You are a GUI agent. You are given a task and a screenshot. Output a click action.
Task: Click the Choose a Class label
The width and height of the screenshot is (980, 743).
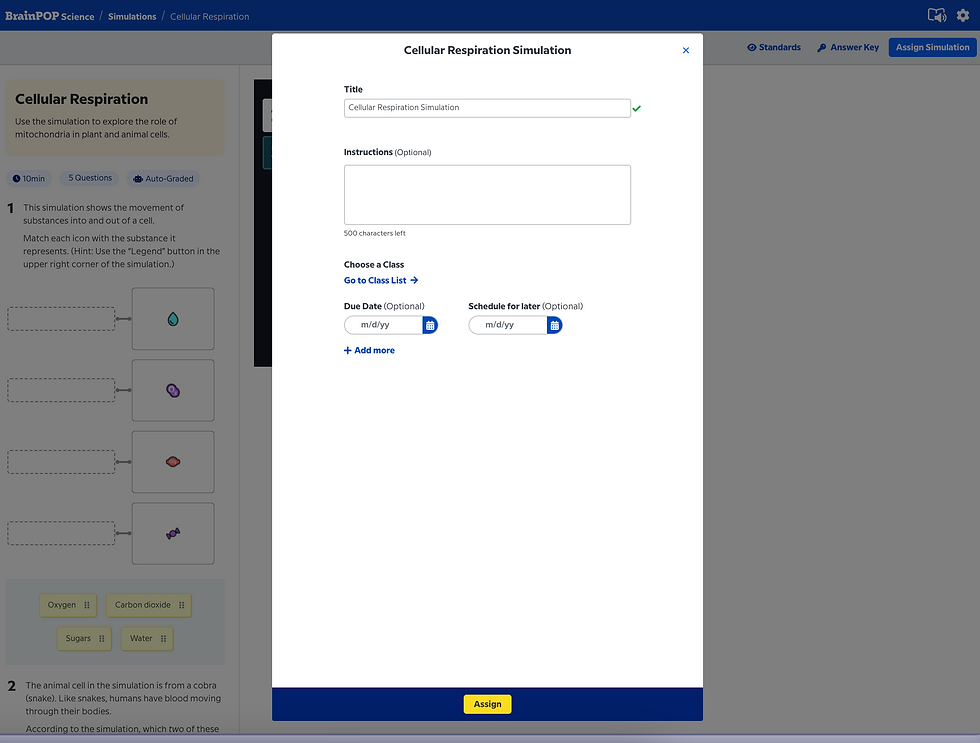[x=374, y=265]
